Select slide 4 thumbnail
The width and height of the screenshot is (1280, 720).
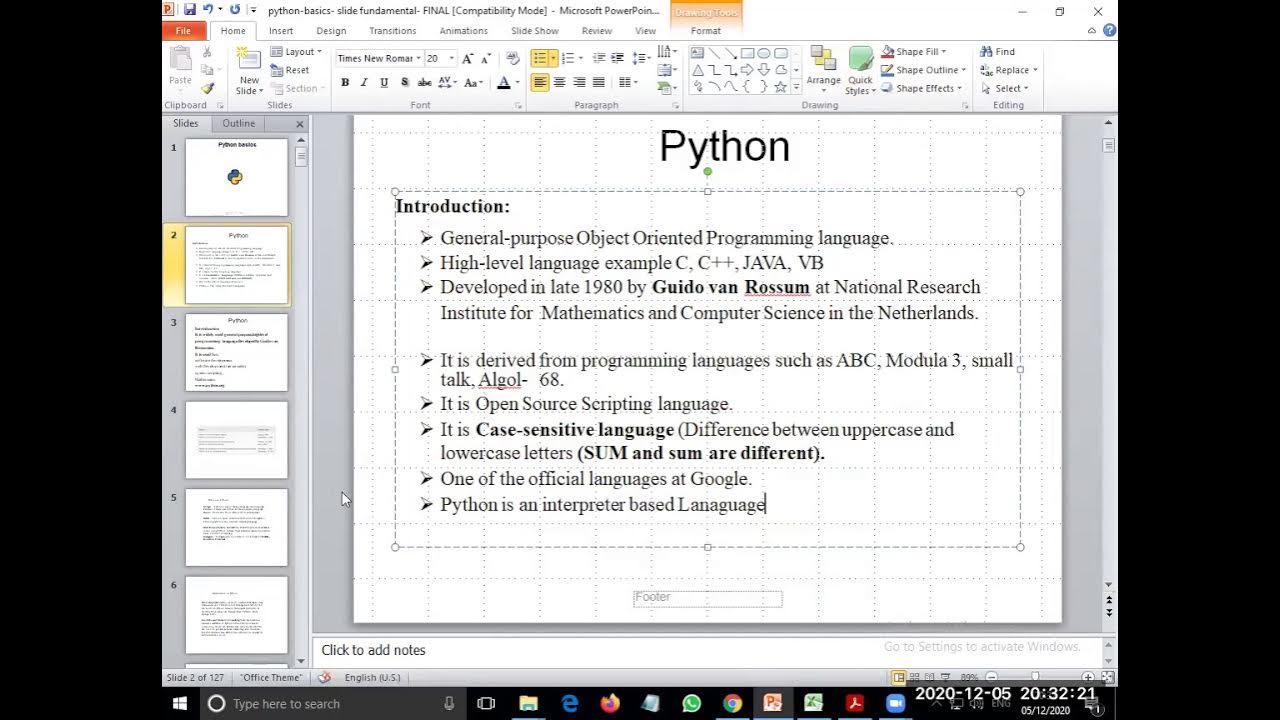click(237, 440)
